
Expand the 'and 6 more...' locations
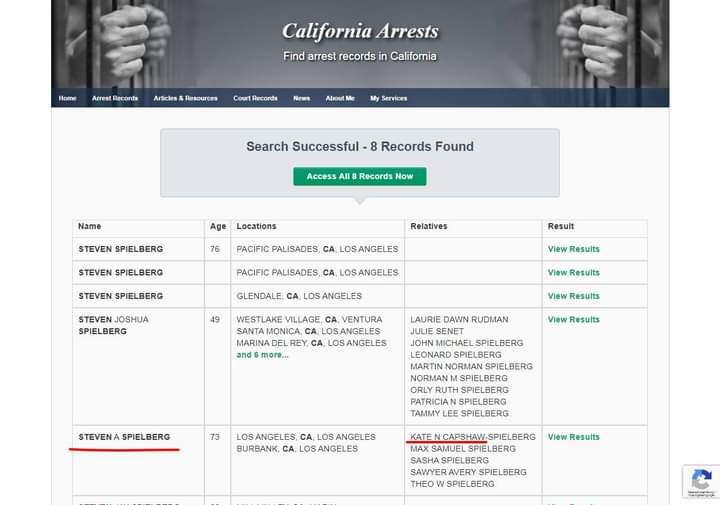(262, 355)
